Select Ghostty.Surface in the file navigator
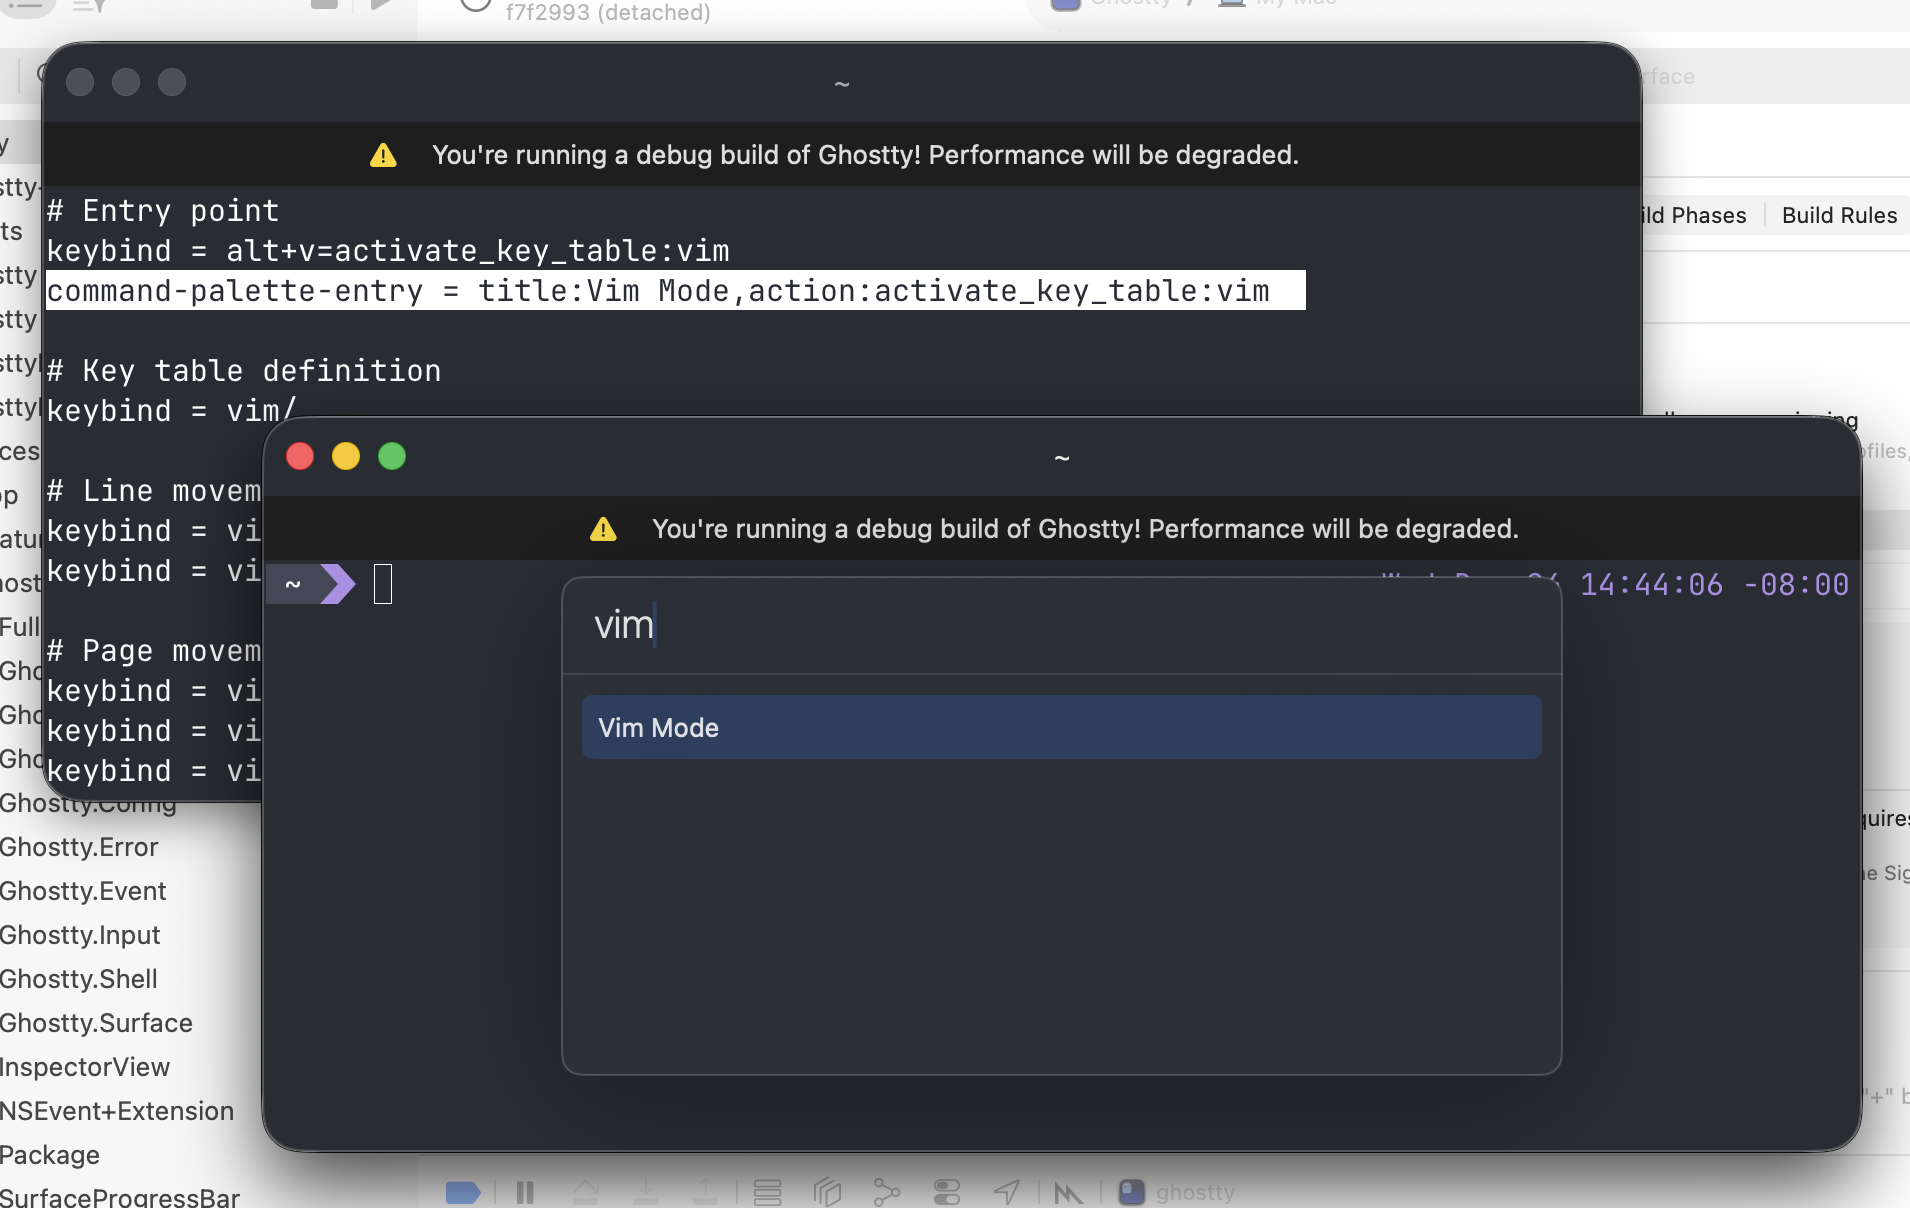The width and height of the screenshot is (1910, 1208). point(96,1023)
